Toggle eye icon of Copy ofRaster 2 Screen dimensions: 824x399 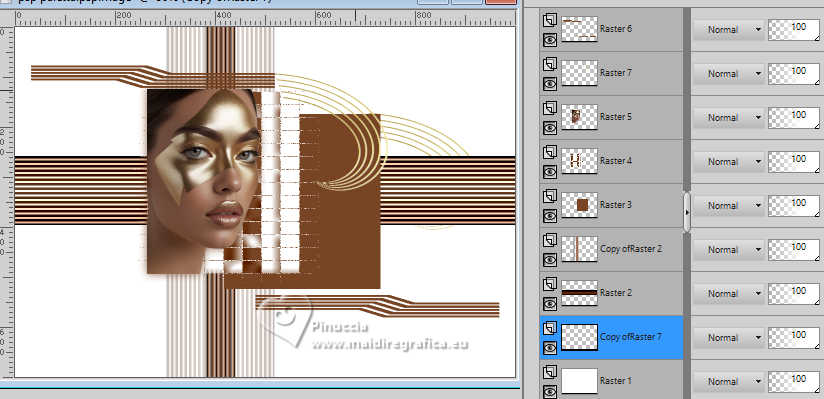550,260
